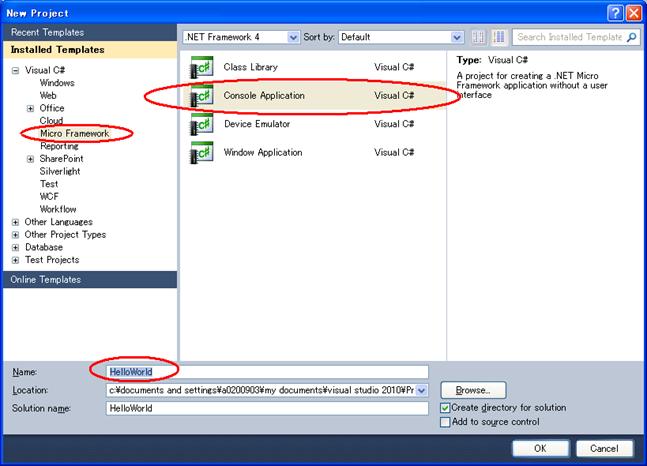Screen dimensions: 647x466
Task: Expand the Database tree node
Action: click(15, 248)
